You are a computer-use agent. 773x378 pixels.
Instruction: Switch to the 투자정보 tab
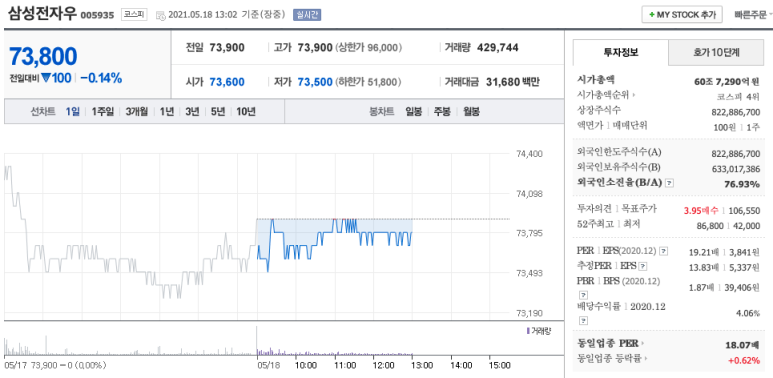[x=621, y=53]
